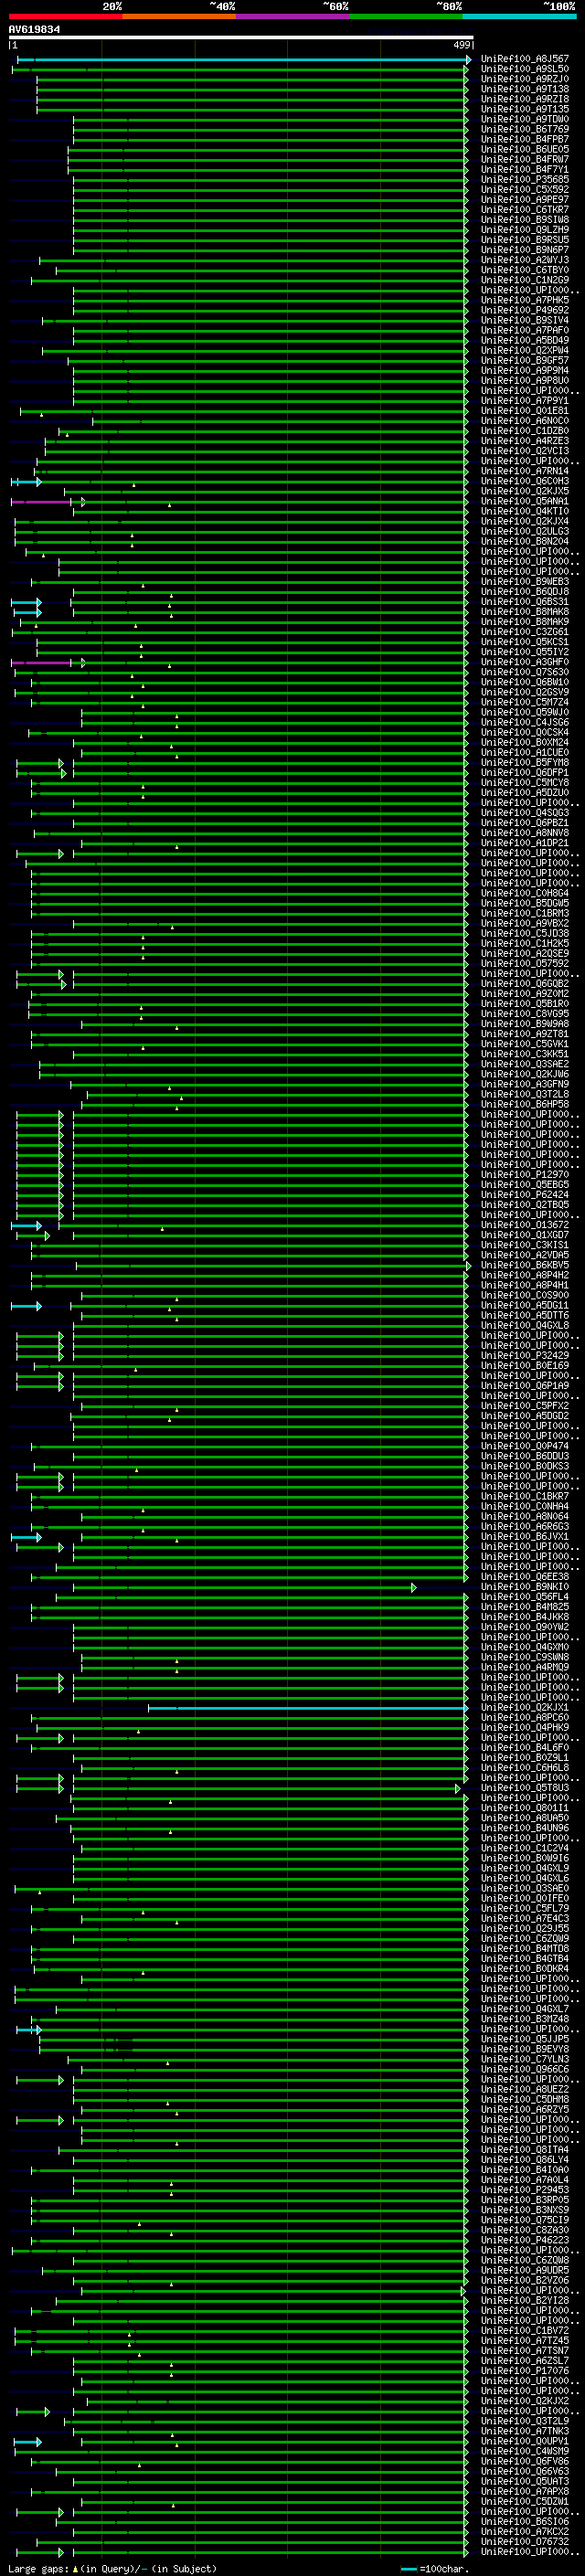This screenshot has width=585, height=2576.
Task: Select the UniRef100_C9SWN8 label
Action: coord(525,1657)
